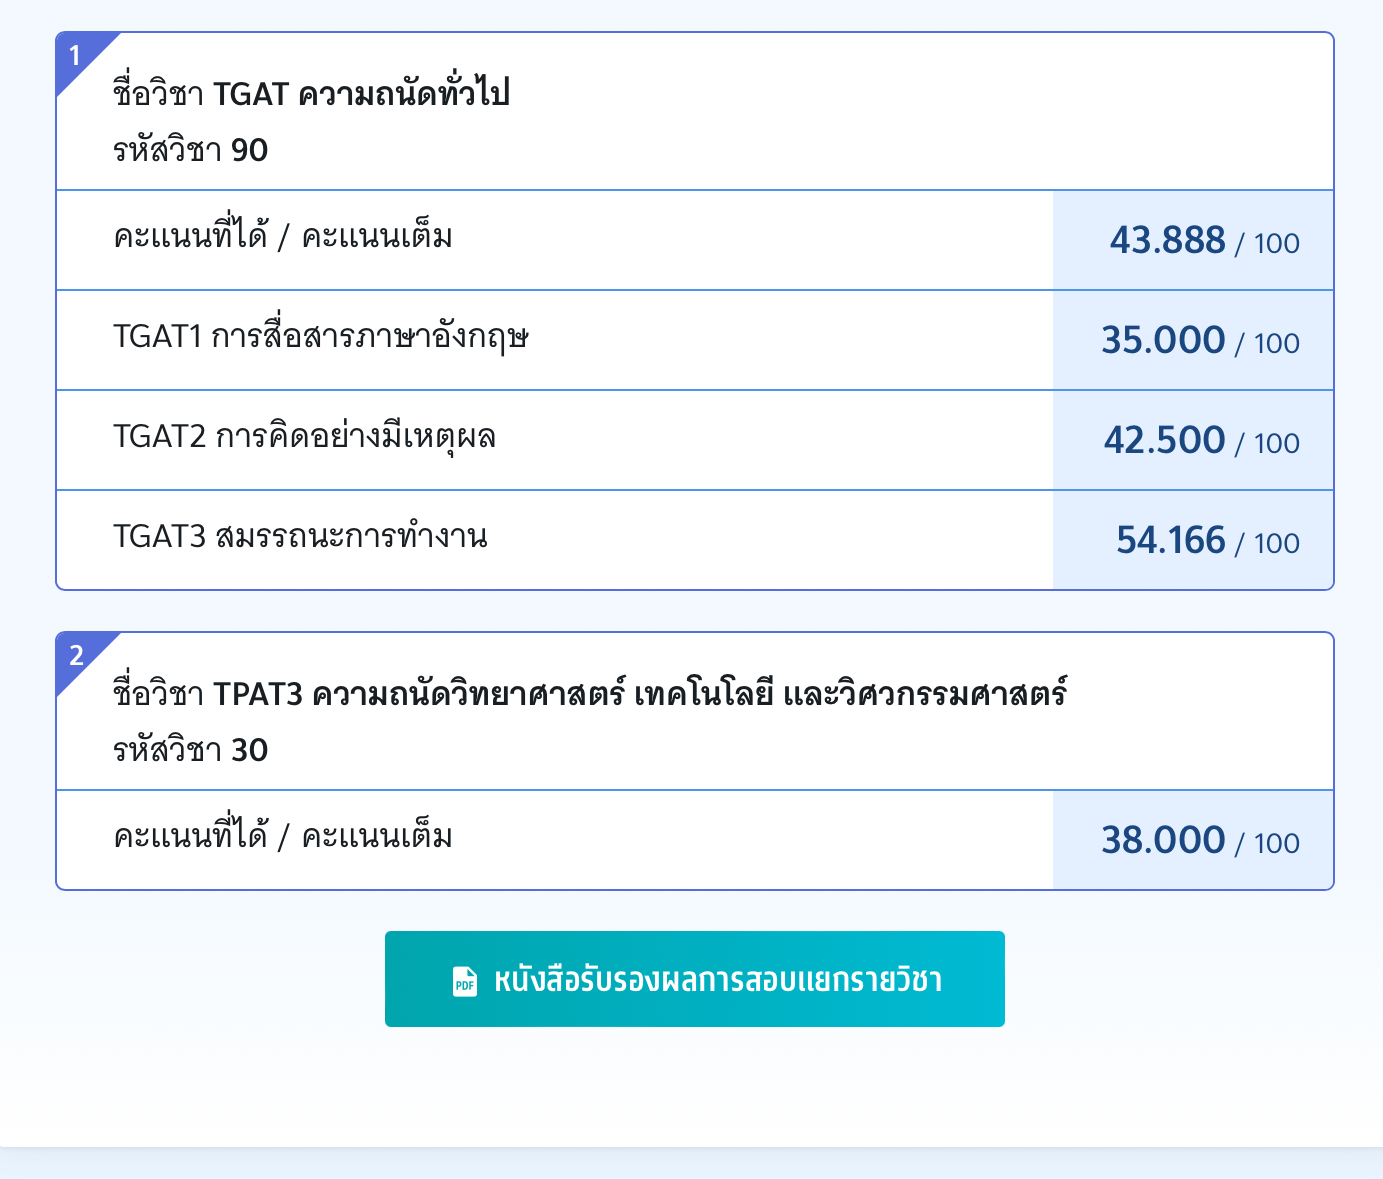This screenshot has width=1383, height=1179.
Task: Click the TGAT subject card header area
Action: [695, 112]
